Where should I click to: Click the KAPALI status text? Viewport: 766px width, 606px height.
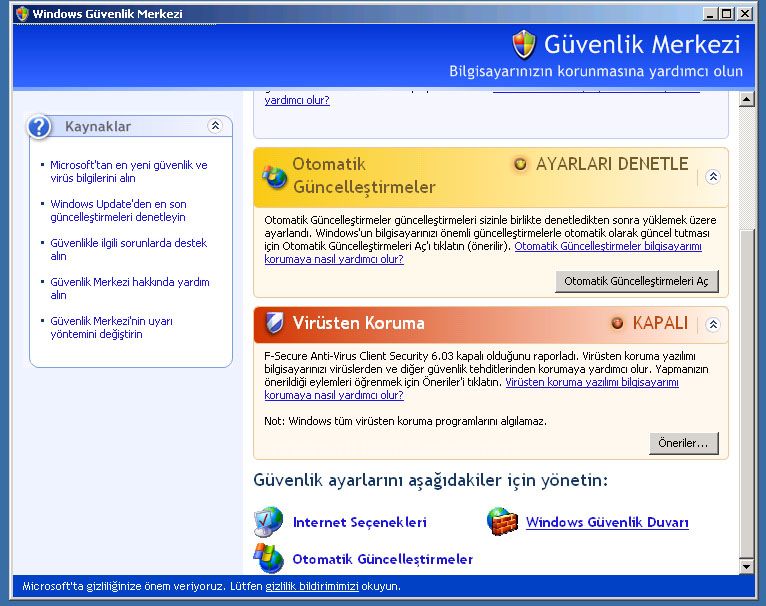(x=660, y=323)
